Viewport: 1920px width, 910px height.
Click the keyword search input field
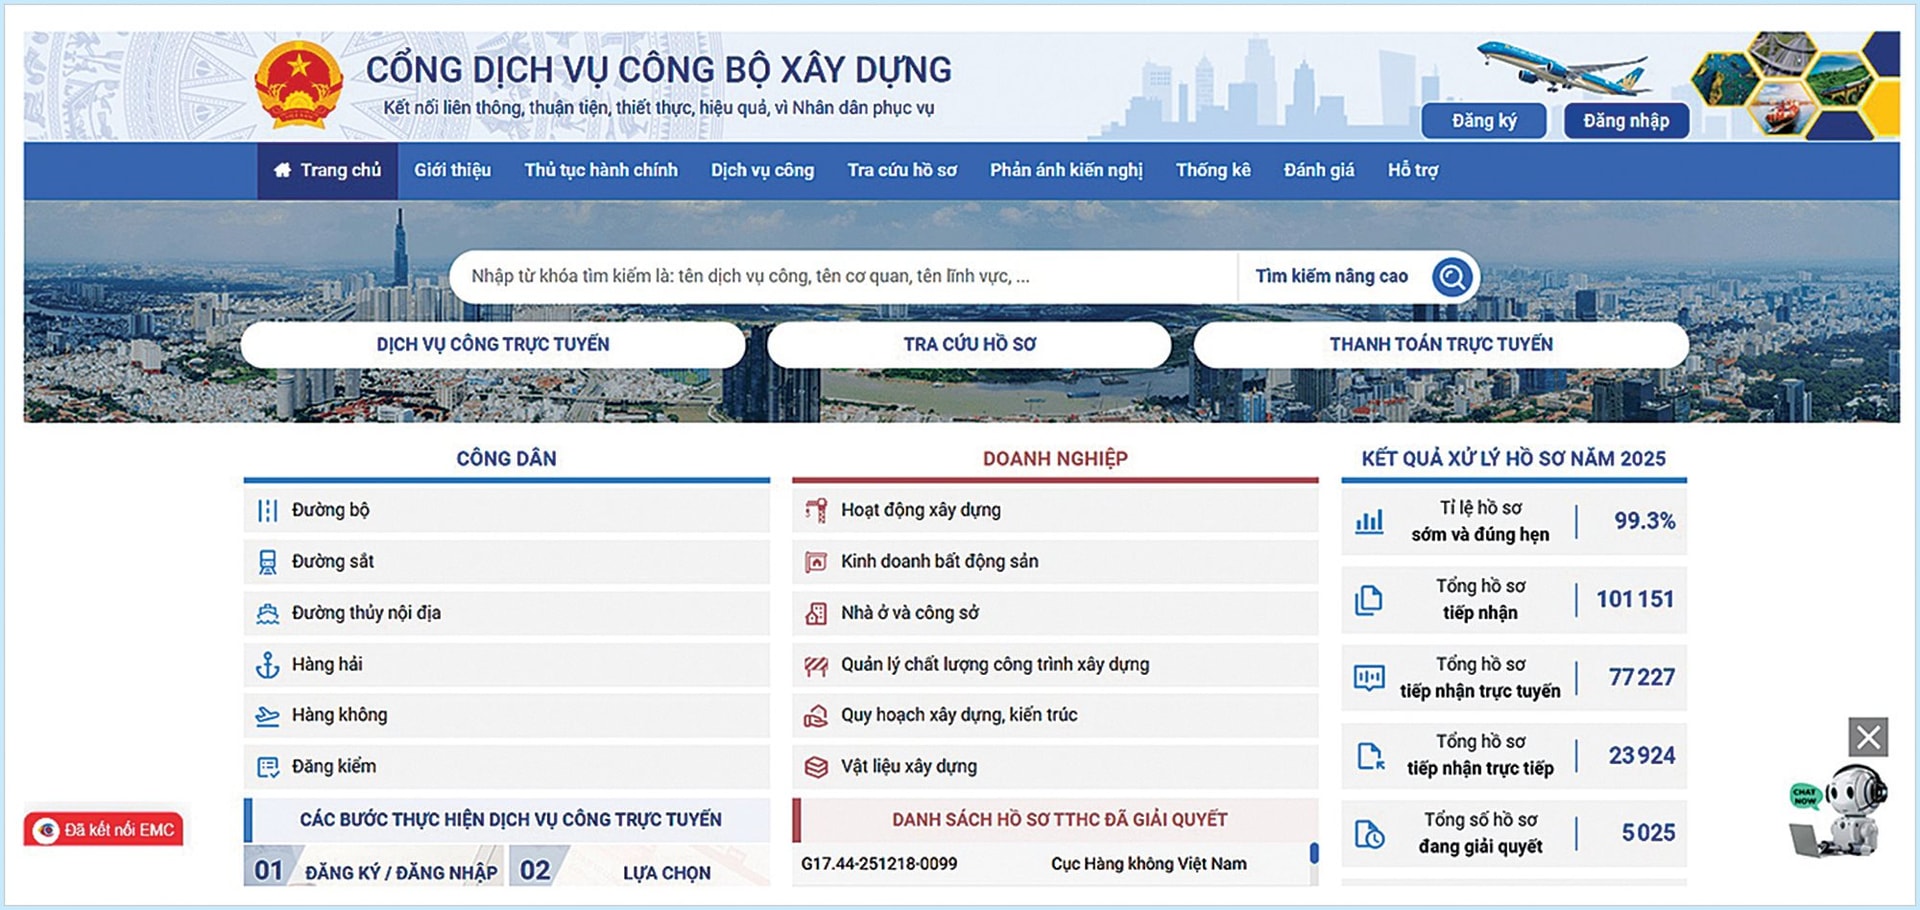800,276
